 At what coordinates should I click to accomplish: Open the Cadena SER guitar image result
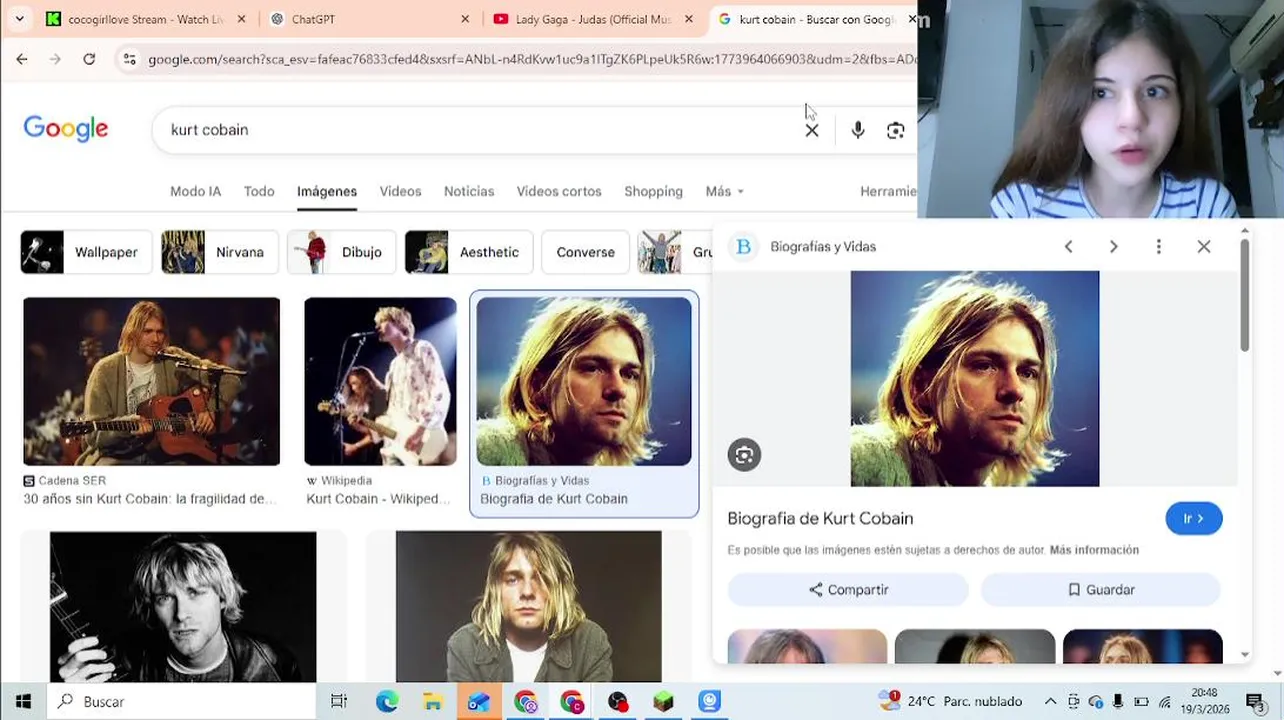point(152,381)
